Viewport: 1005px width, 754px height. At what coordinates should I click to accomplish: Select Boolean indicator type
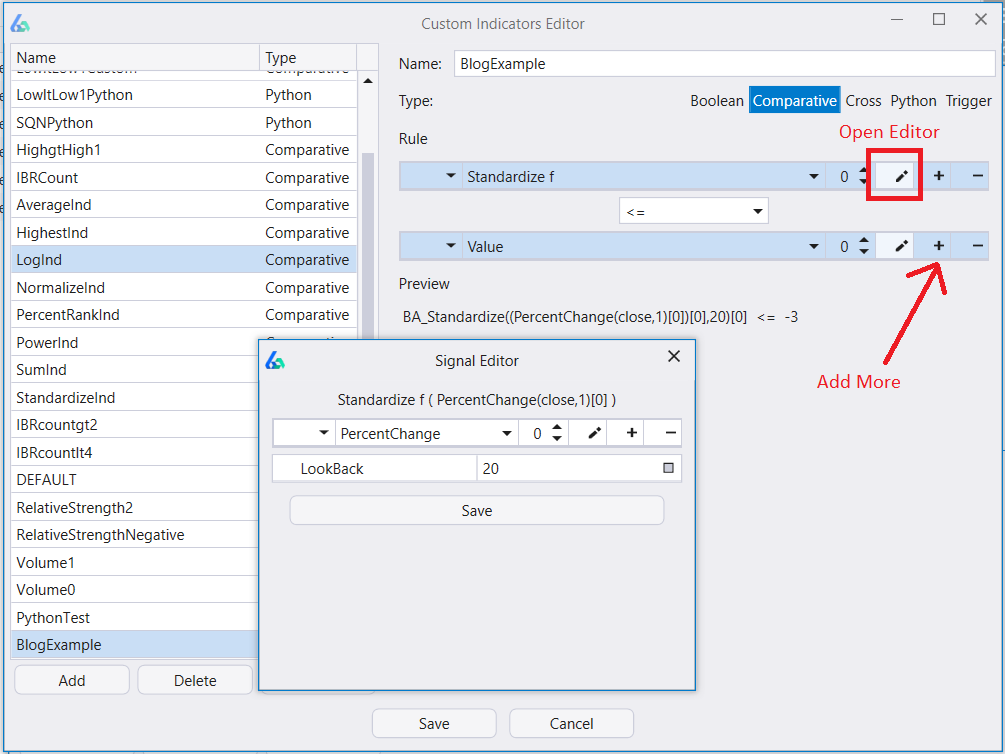[x=716, y=101]
